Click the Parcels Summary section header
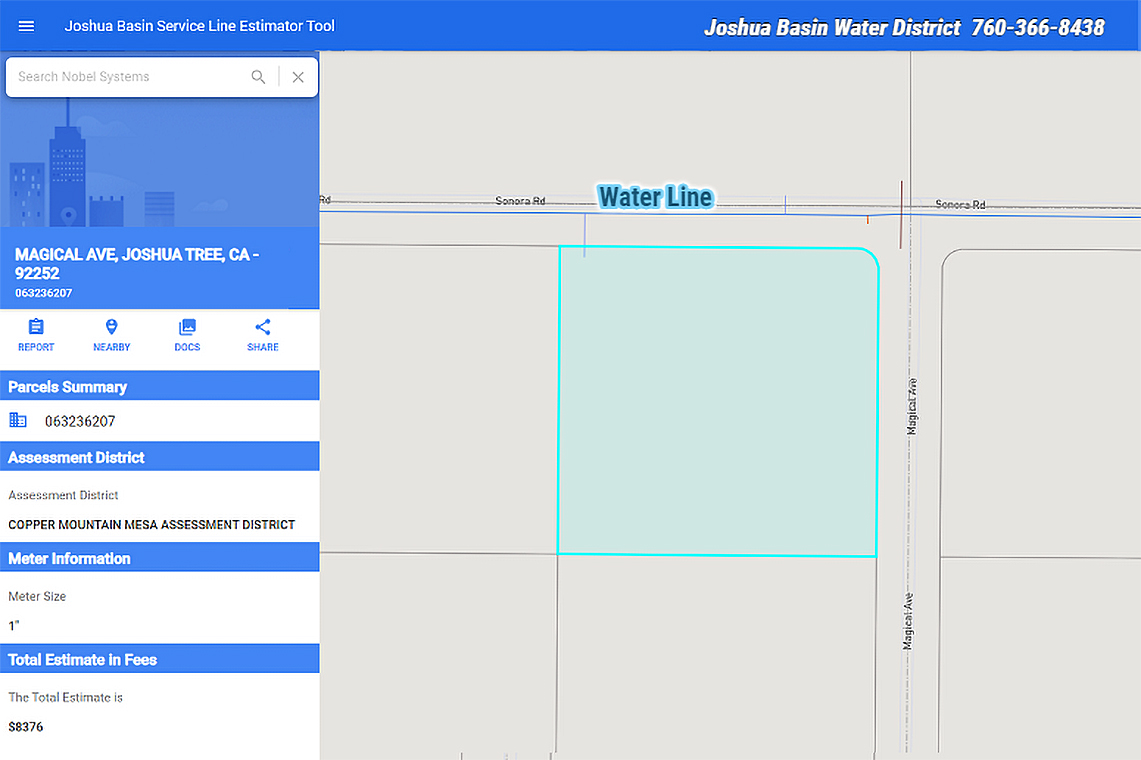Viewport: 1141px width, 760px height. (159, 386)
